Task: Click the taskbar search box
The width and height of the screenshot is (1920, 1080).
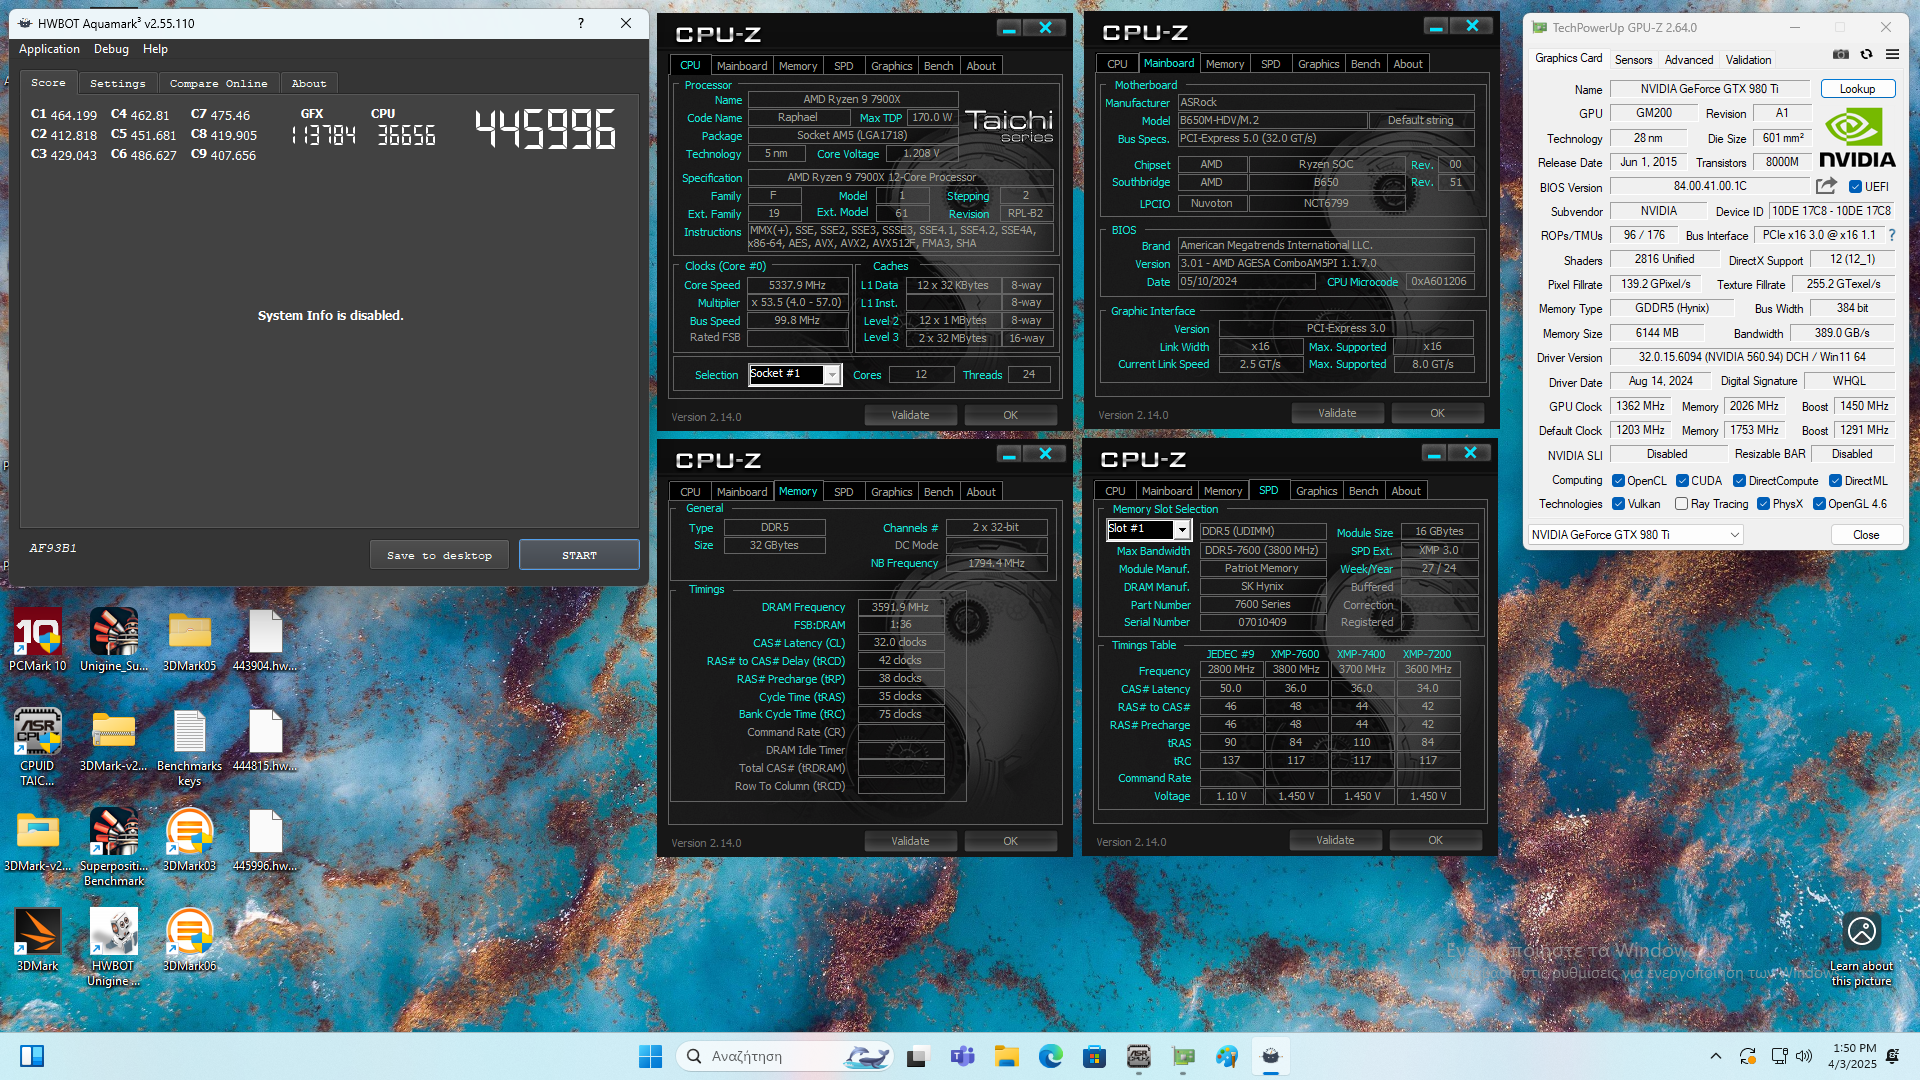Action: [782, 1056]
